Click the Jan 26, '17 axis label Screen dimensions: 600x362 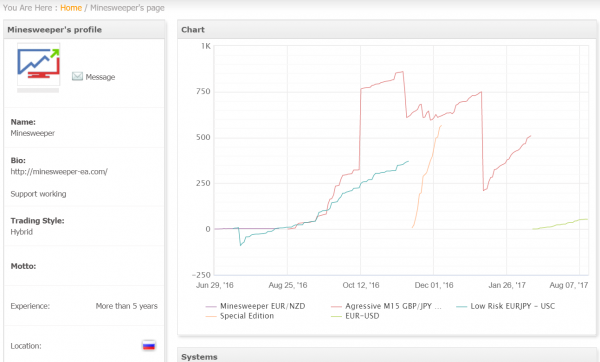click(507, 285)
